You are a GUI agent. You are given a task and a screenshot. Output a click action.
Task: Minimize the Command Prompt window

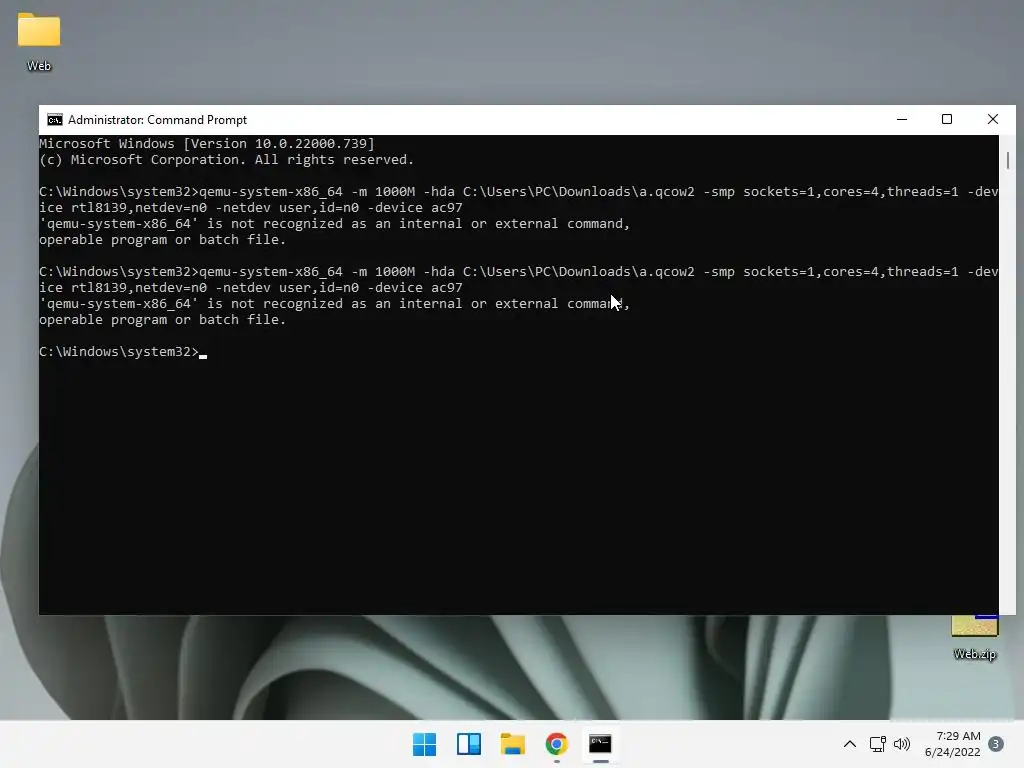(902, 120)
